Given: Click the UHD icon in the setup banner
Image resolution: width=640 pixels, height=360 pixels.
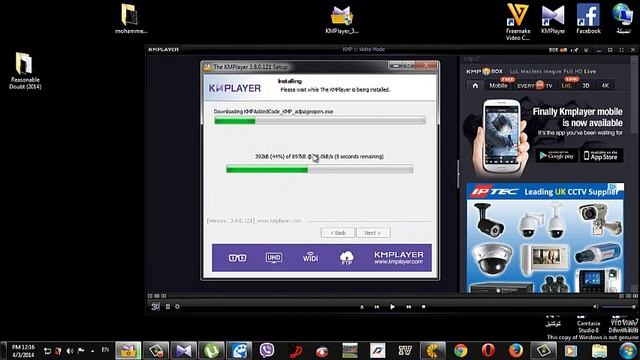Looking at the screenshot, I should [x=273, y=258].
